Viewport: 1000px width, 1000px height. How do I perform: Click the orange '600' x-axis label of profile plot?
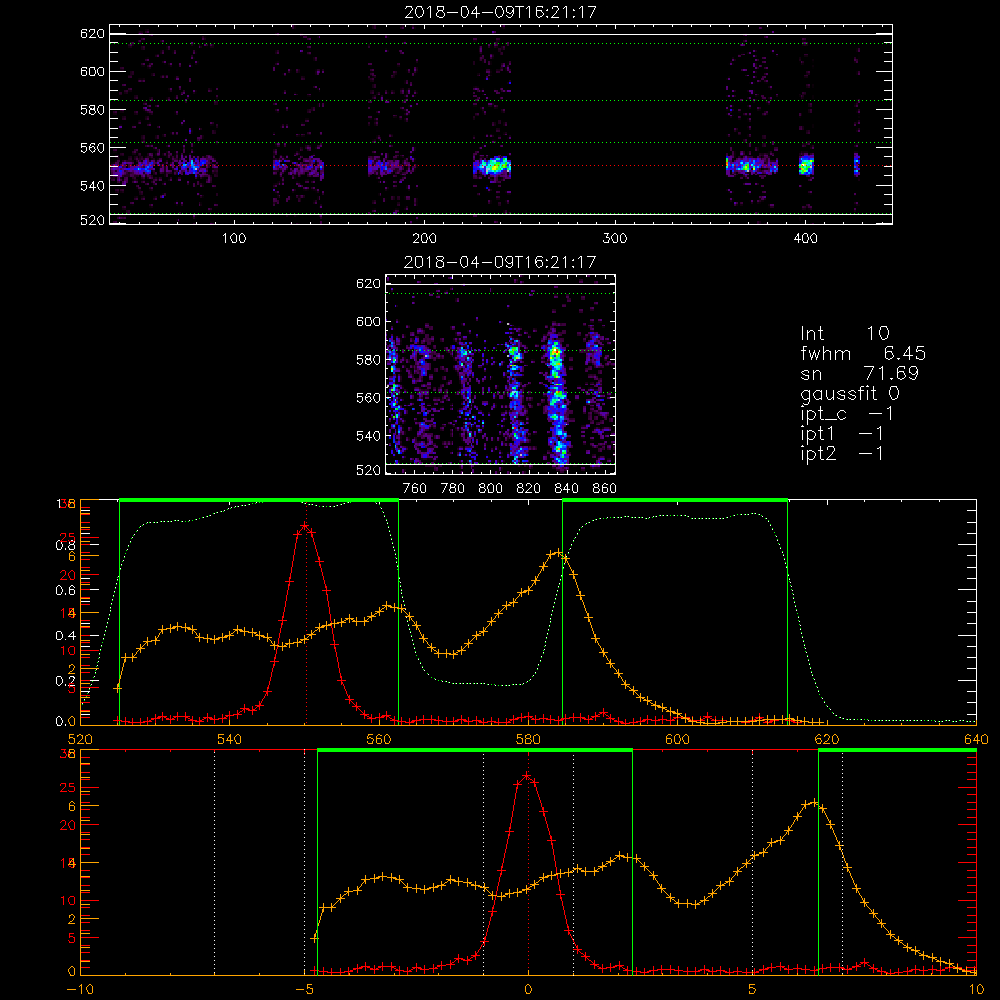(678, 739)
